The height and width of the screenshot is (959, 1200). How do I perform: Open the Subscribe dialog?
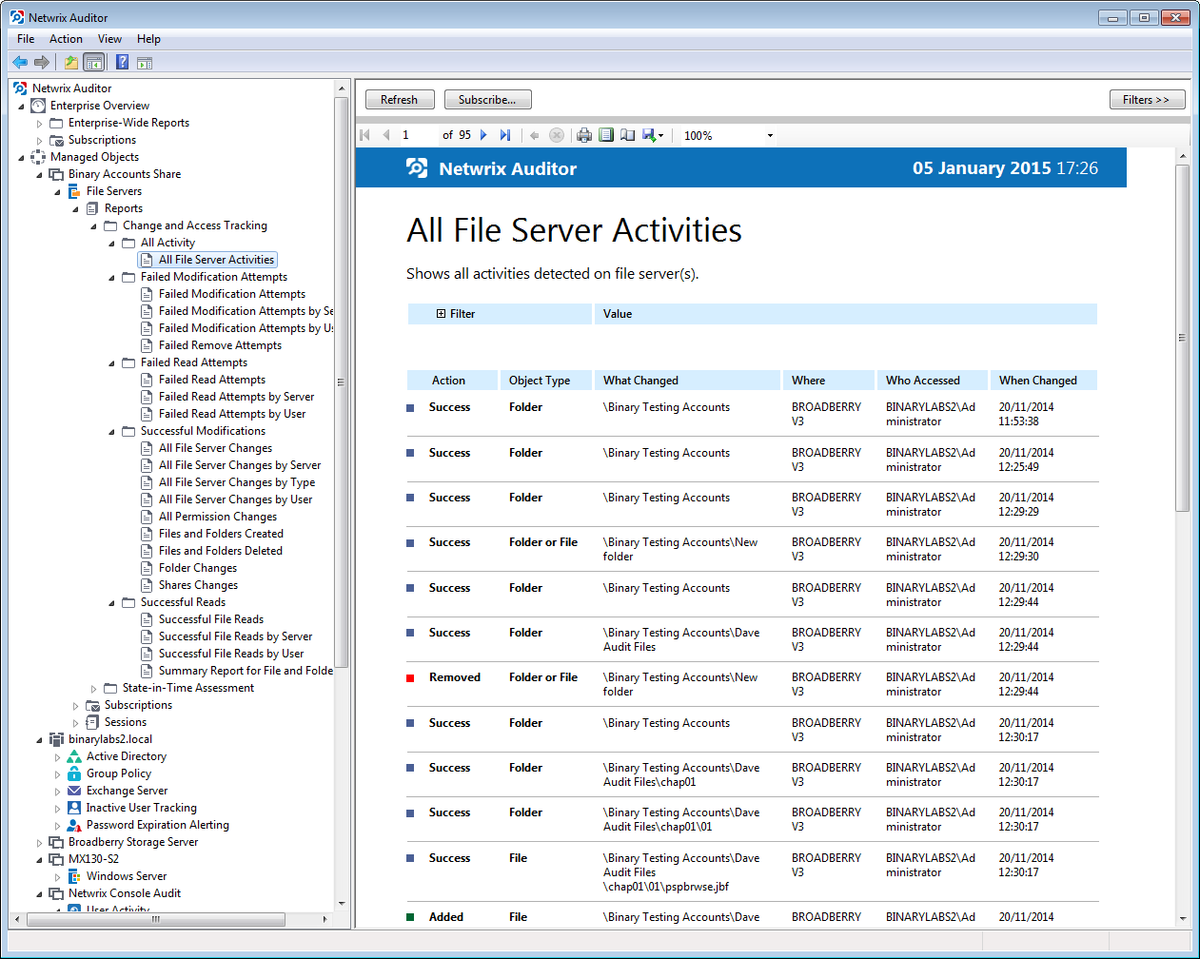click(x=487, y=99)
